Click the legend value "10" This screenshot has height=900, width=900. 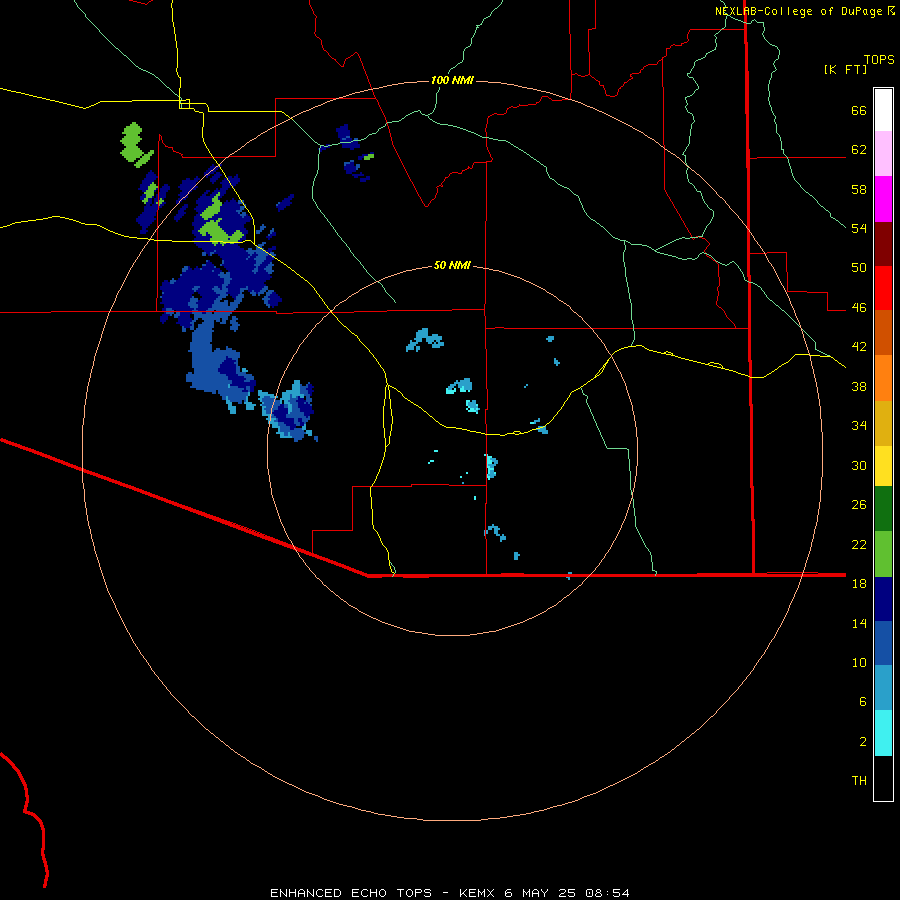point(859,663)
